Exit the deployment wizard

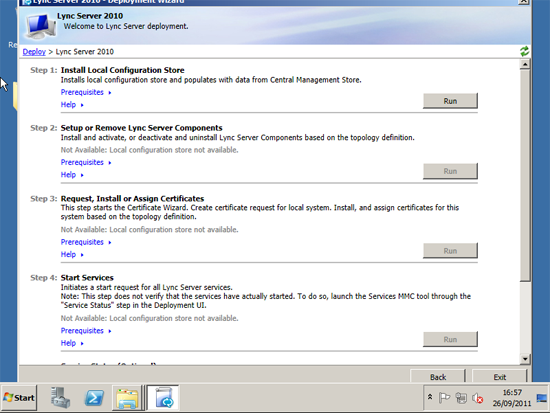pyautogui.click(x=499, y=377)
